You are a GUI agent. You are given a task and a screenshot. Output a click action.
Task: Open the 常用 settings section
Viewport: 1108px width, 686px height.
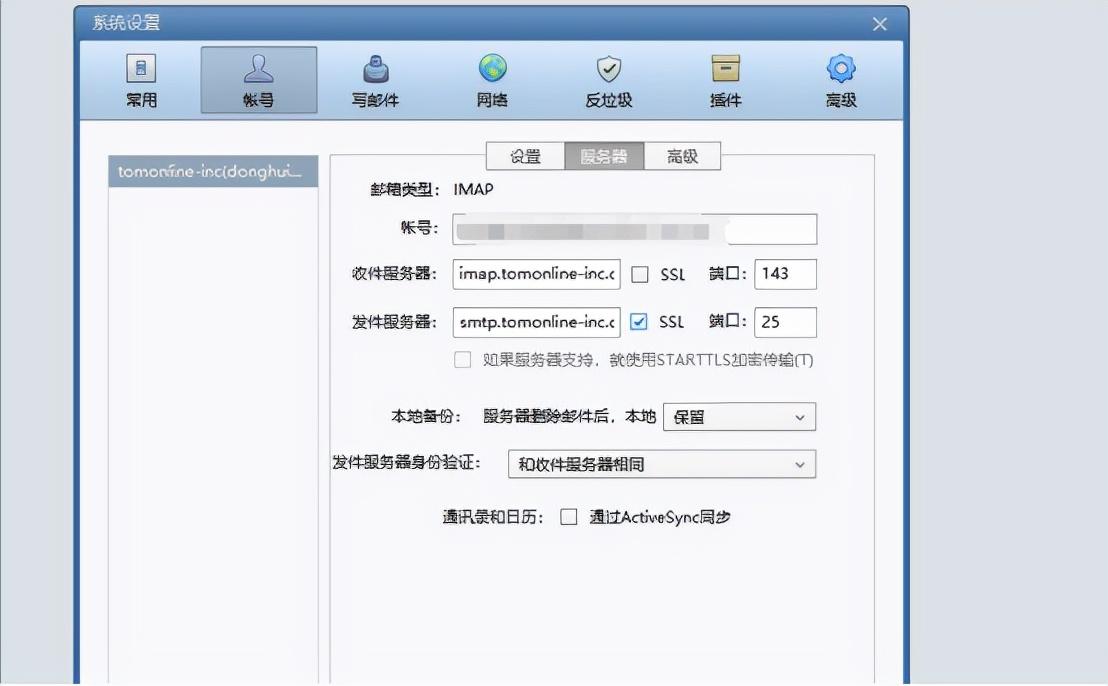click(141, 81)
